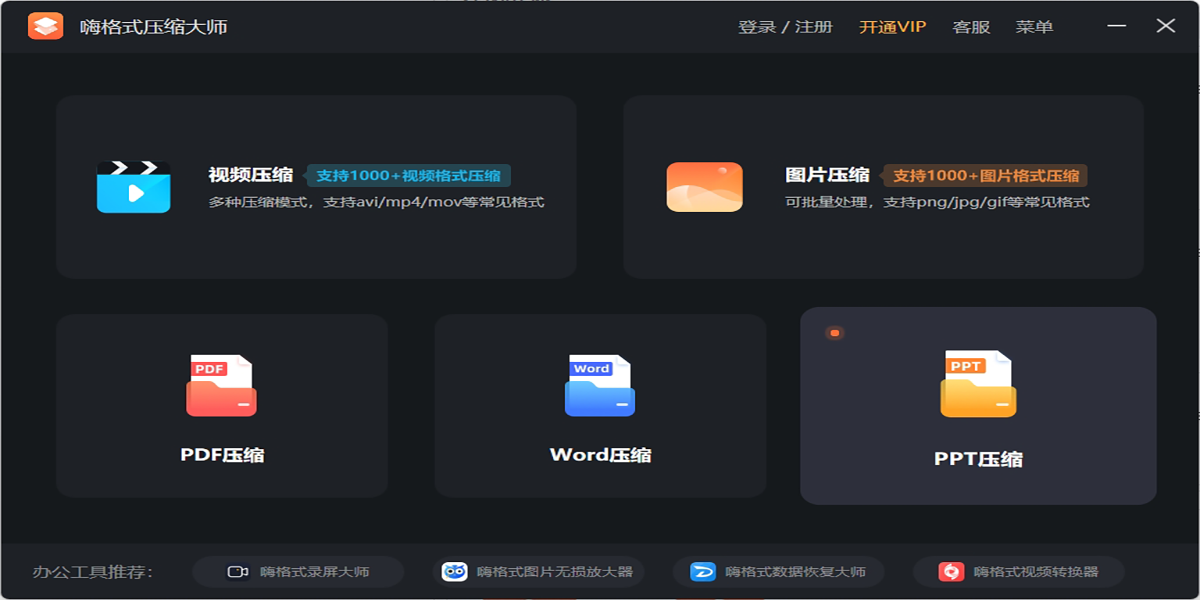Click the 支持1000+图片格式压缩 badge
The image size is (1200, 600).
click(x=985, y=176)
